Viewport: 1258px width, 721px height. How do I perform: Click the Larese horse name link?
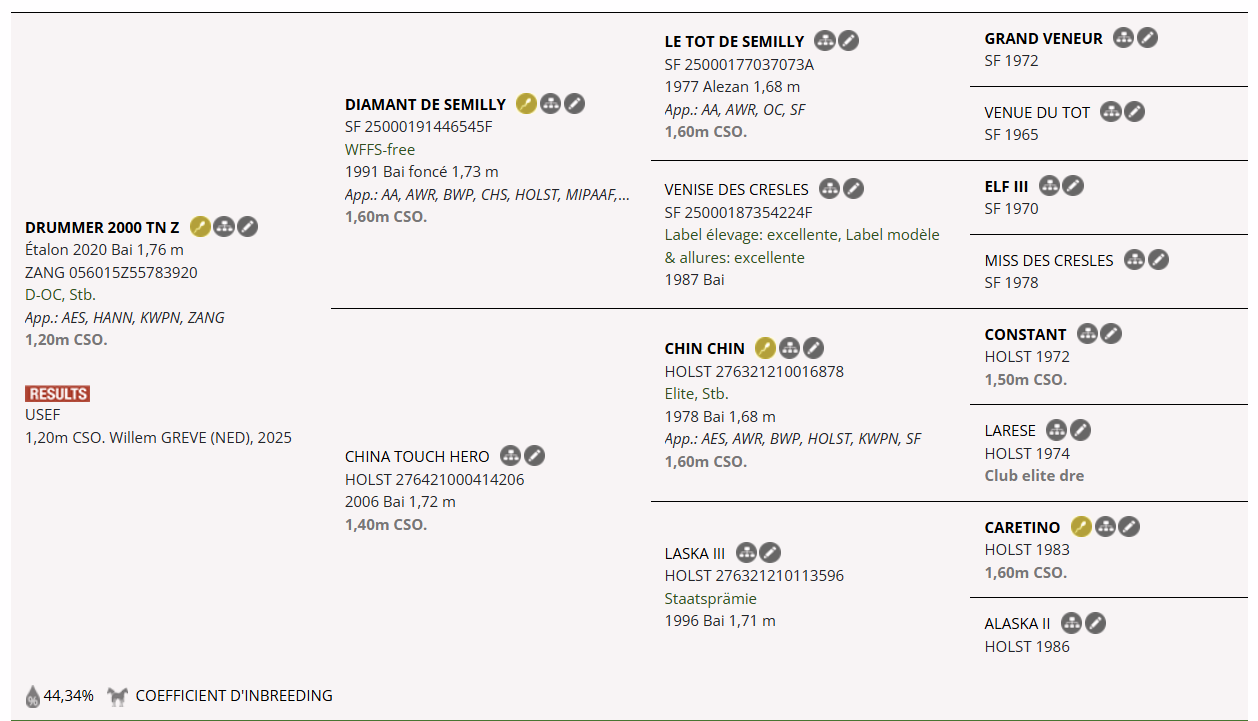[x=1010, y=430]
